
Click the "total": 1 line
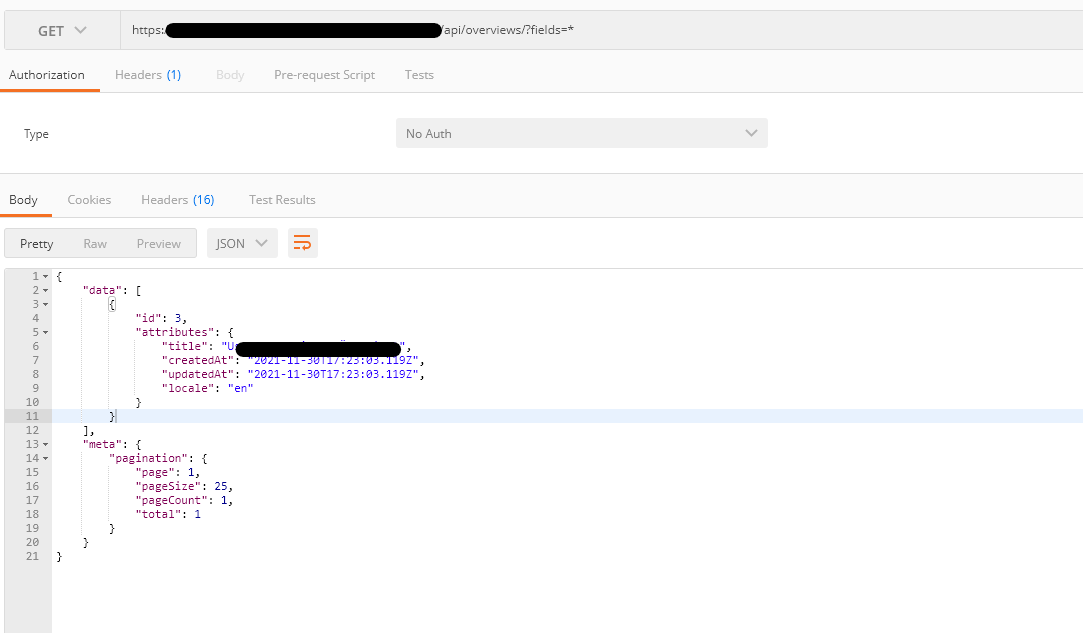tap(168, 514)
